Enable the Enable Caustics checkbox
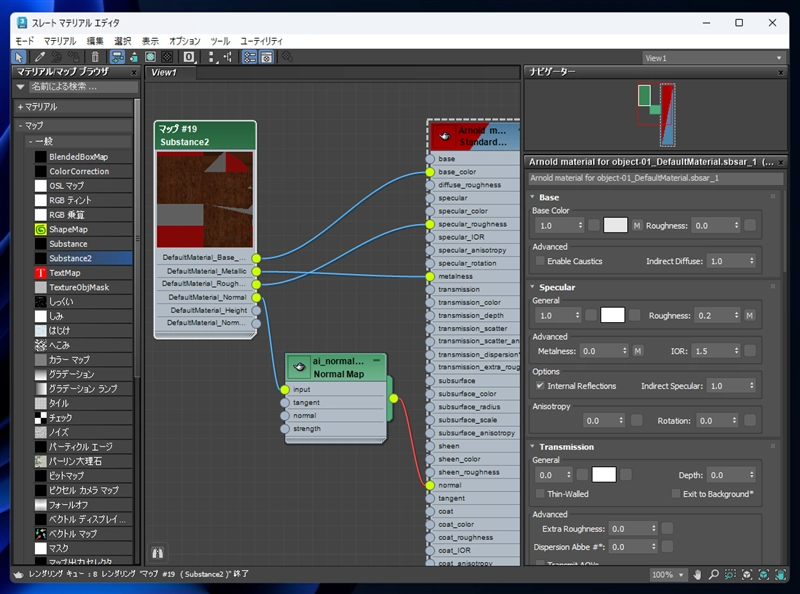Image resolution: width=800 pixels, height=594 pixels. tap(540, 261)
